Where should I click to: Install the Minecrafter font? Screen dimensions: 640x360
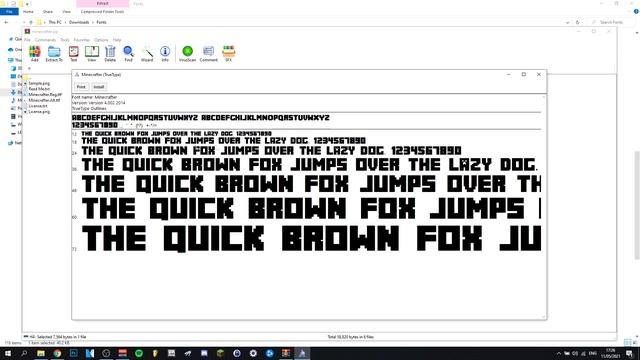click(x=99, y=87)
